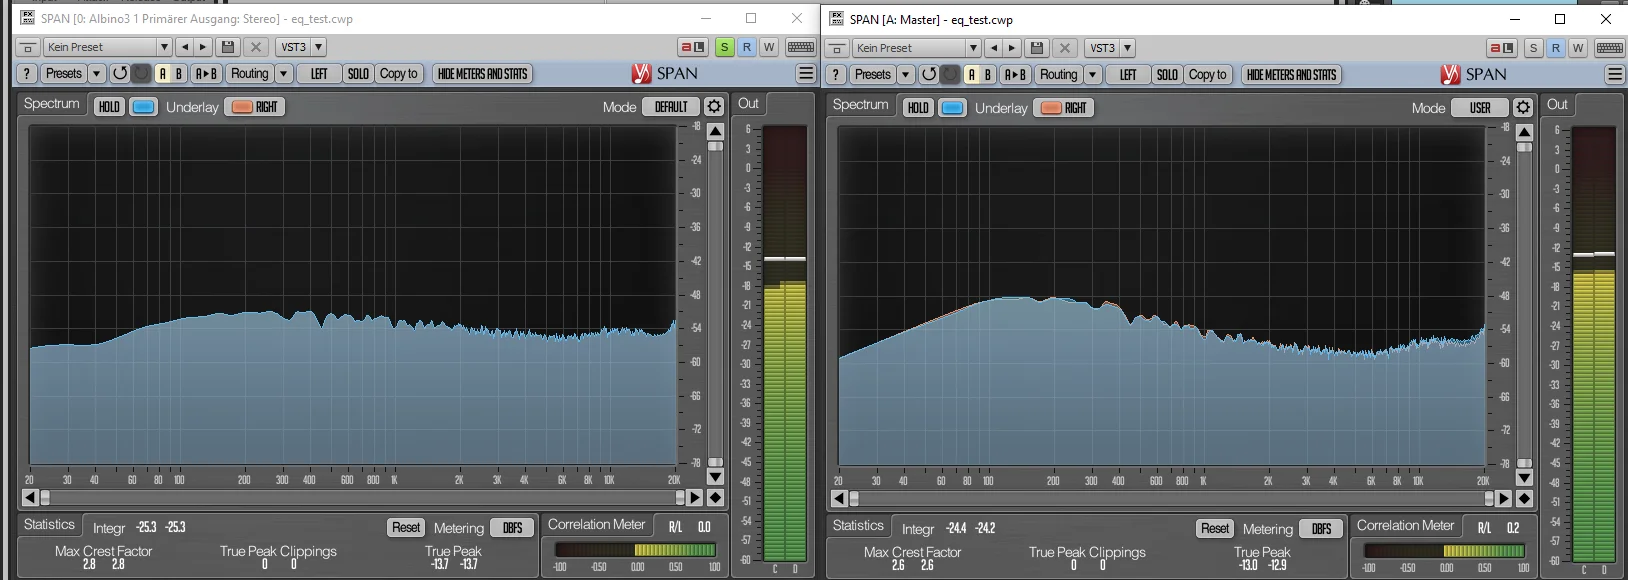Click the Voxengo SPAN logo in the Master window
Viewport: 1628px width, 580px height.
click(x=1474, y=74)
